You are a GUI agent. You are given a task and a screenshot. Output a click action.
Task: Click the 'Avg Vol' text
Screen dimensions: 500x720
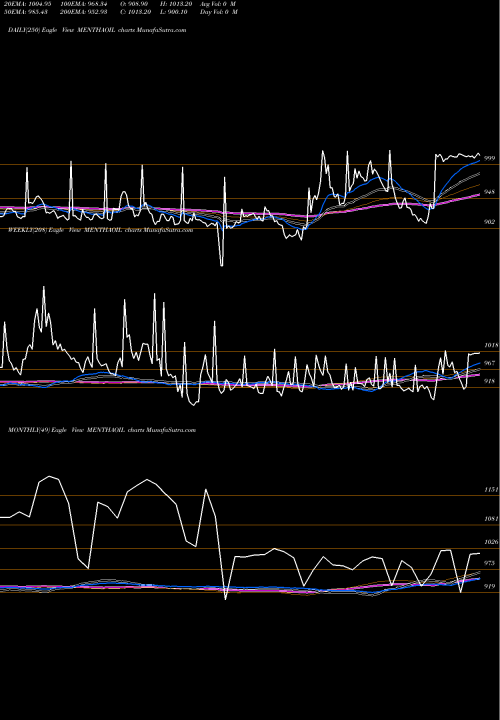point(218,4)
